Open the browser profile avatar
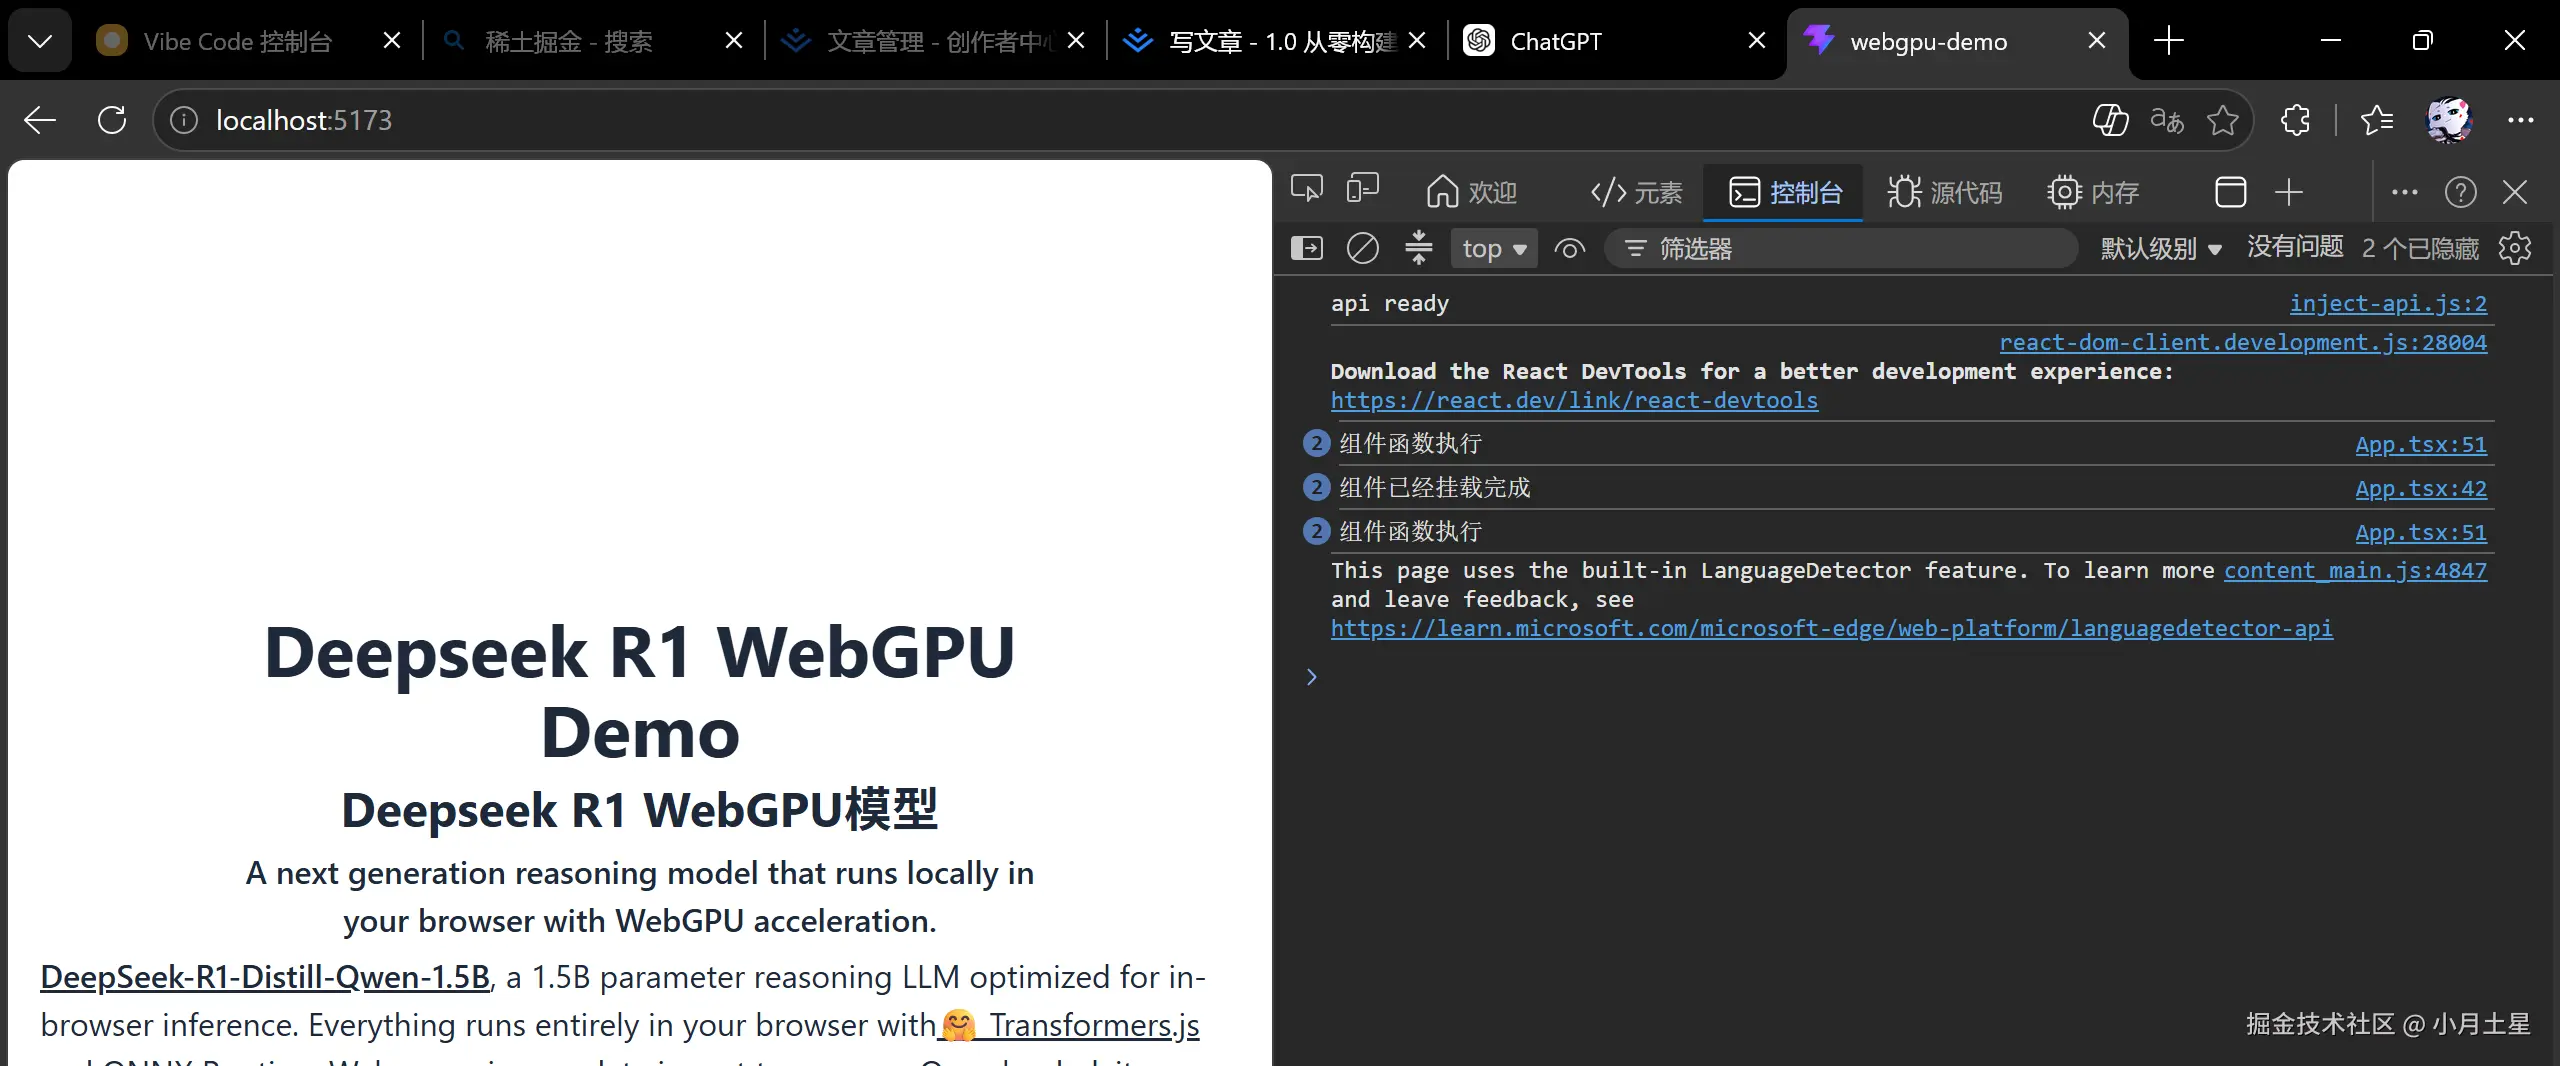This screenshot has width=2560, height=1066. point(2449,120)
